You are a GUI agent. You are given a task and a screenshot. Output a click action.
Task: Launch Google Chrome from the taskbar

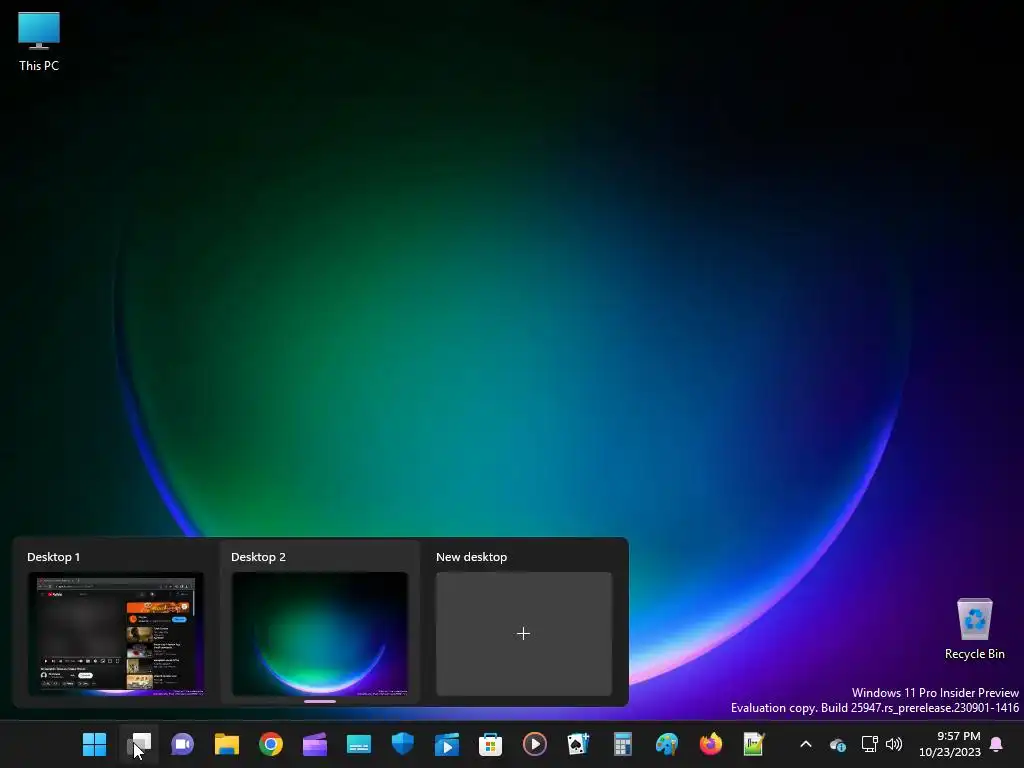[x=270, y=744]
